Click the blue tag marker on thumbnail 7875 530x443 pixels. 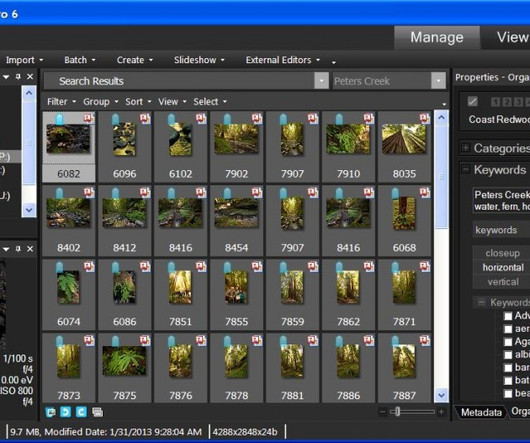pos(115,341)
